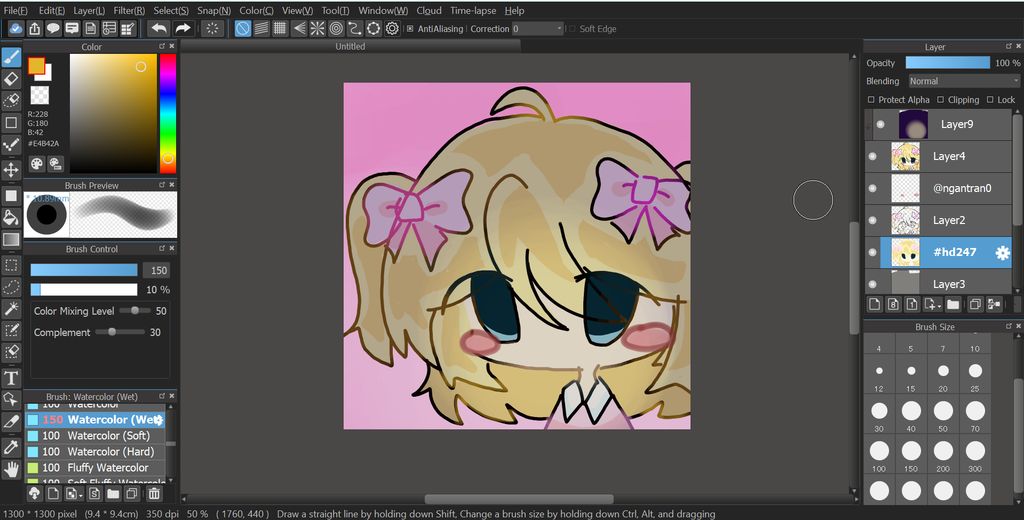This screenshot has height=520, width=1024.
Task: Enable the parallel lines snap
Action: point(261,29)
